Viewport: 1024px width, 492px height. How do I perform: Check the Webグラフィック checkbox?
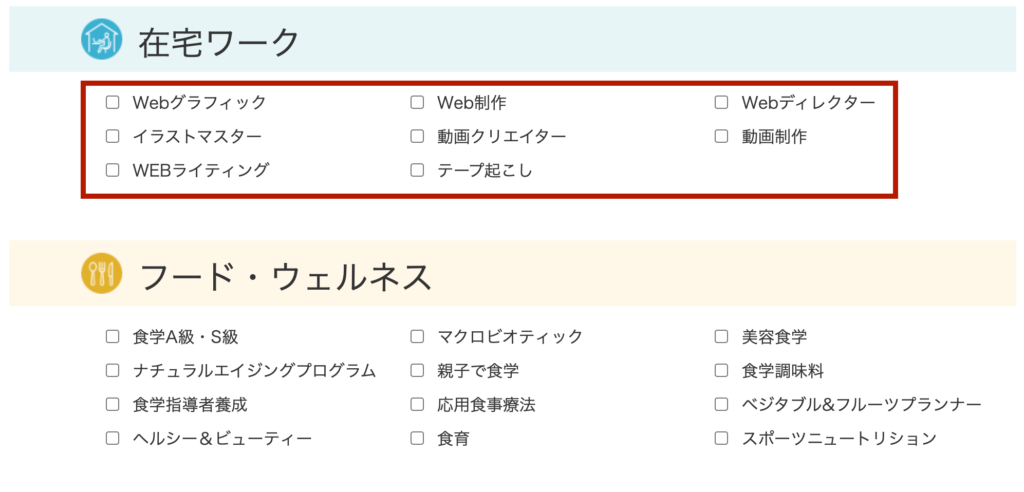coord(113,103)
